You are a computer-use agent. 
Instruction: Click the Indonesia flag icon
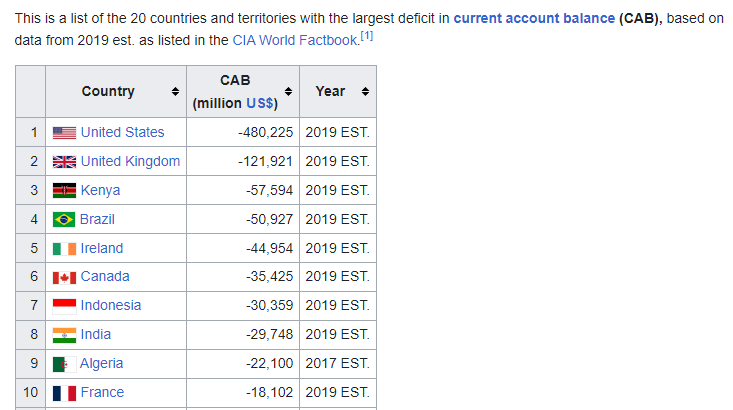click(64, 306)
